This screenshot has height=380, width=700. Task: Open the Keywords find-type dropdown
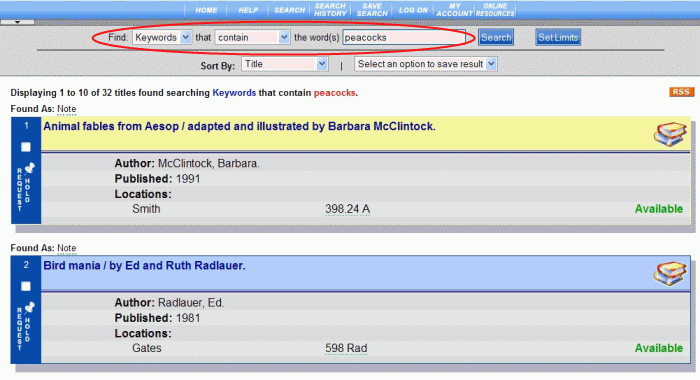(162, 38)
